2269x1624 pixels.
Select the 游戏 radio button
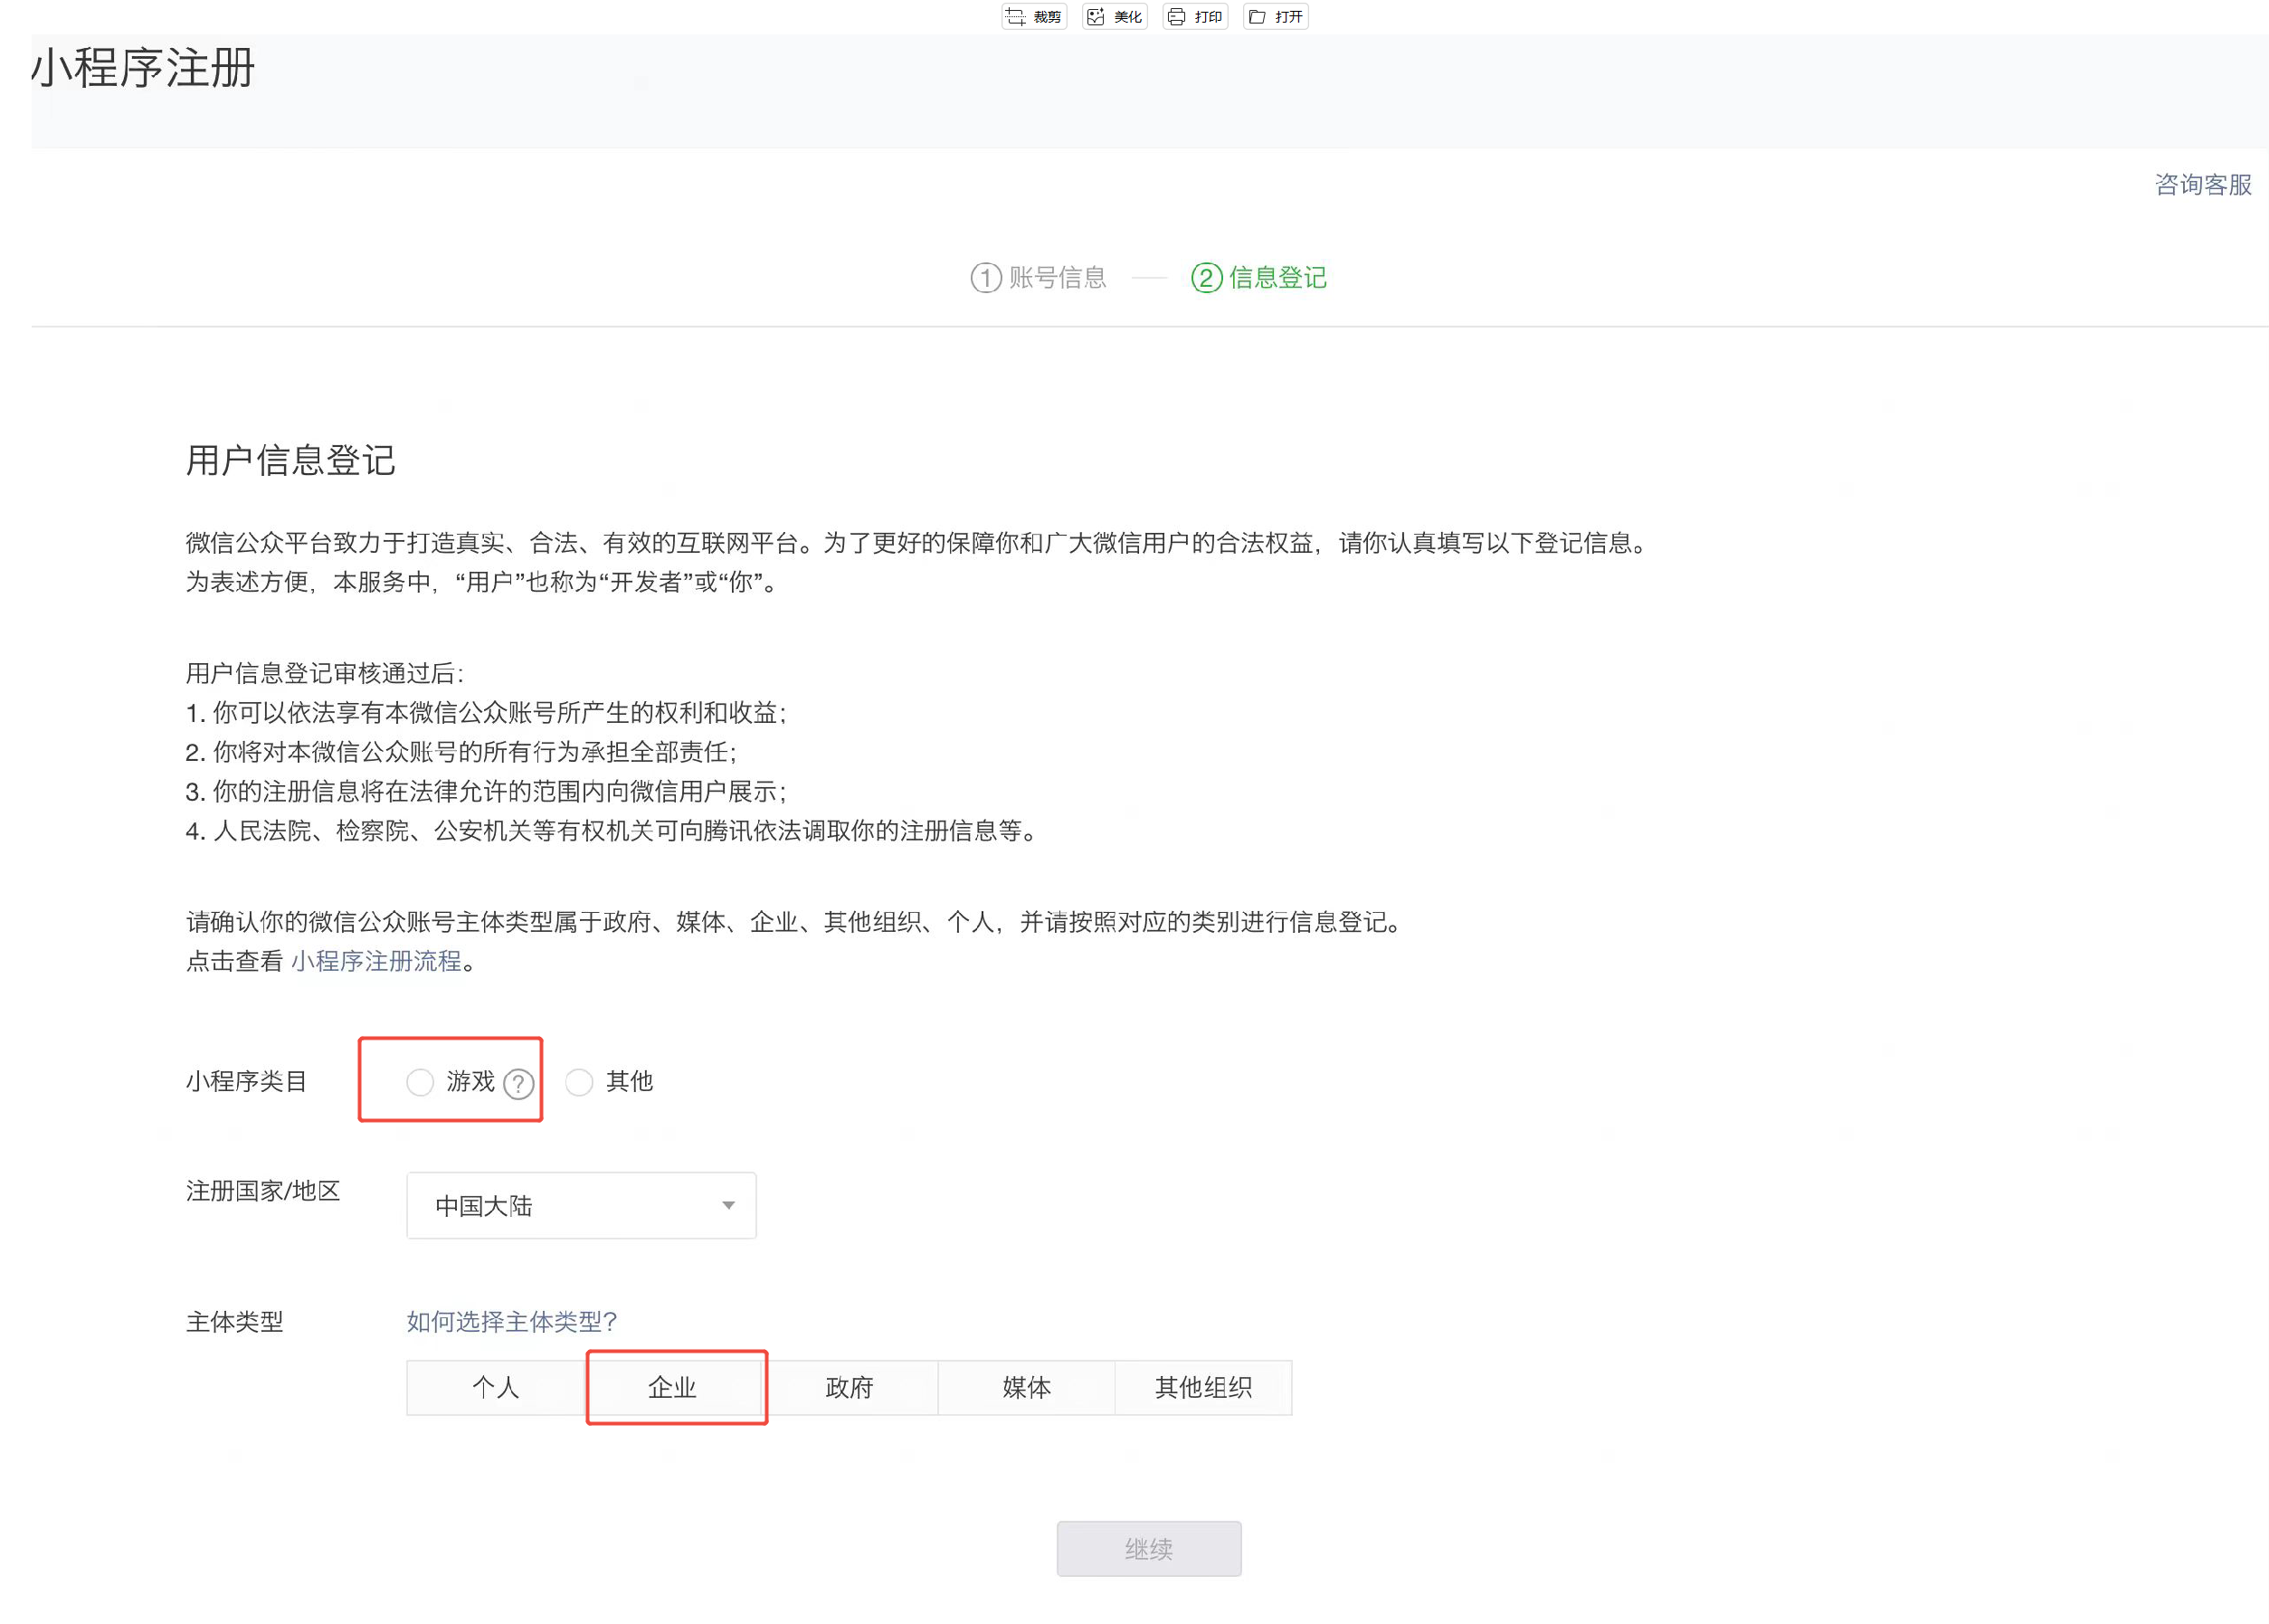point(420,1082)
